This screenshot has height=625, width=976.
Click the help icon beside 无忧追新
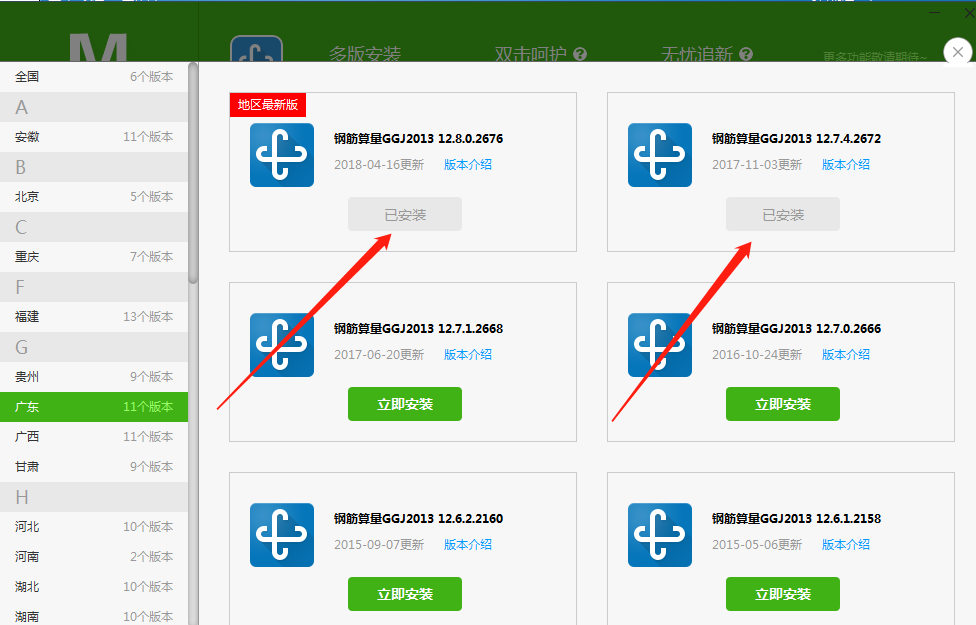tap(746, 54)
